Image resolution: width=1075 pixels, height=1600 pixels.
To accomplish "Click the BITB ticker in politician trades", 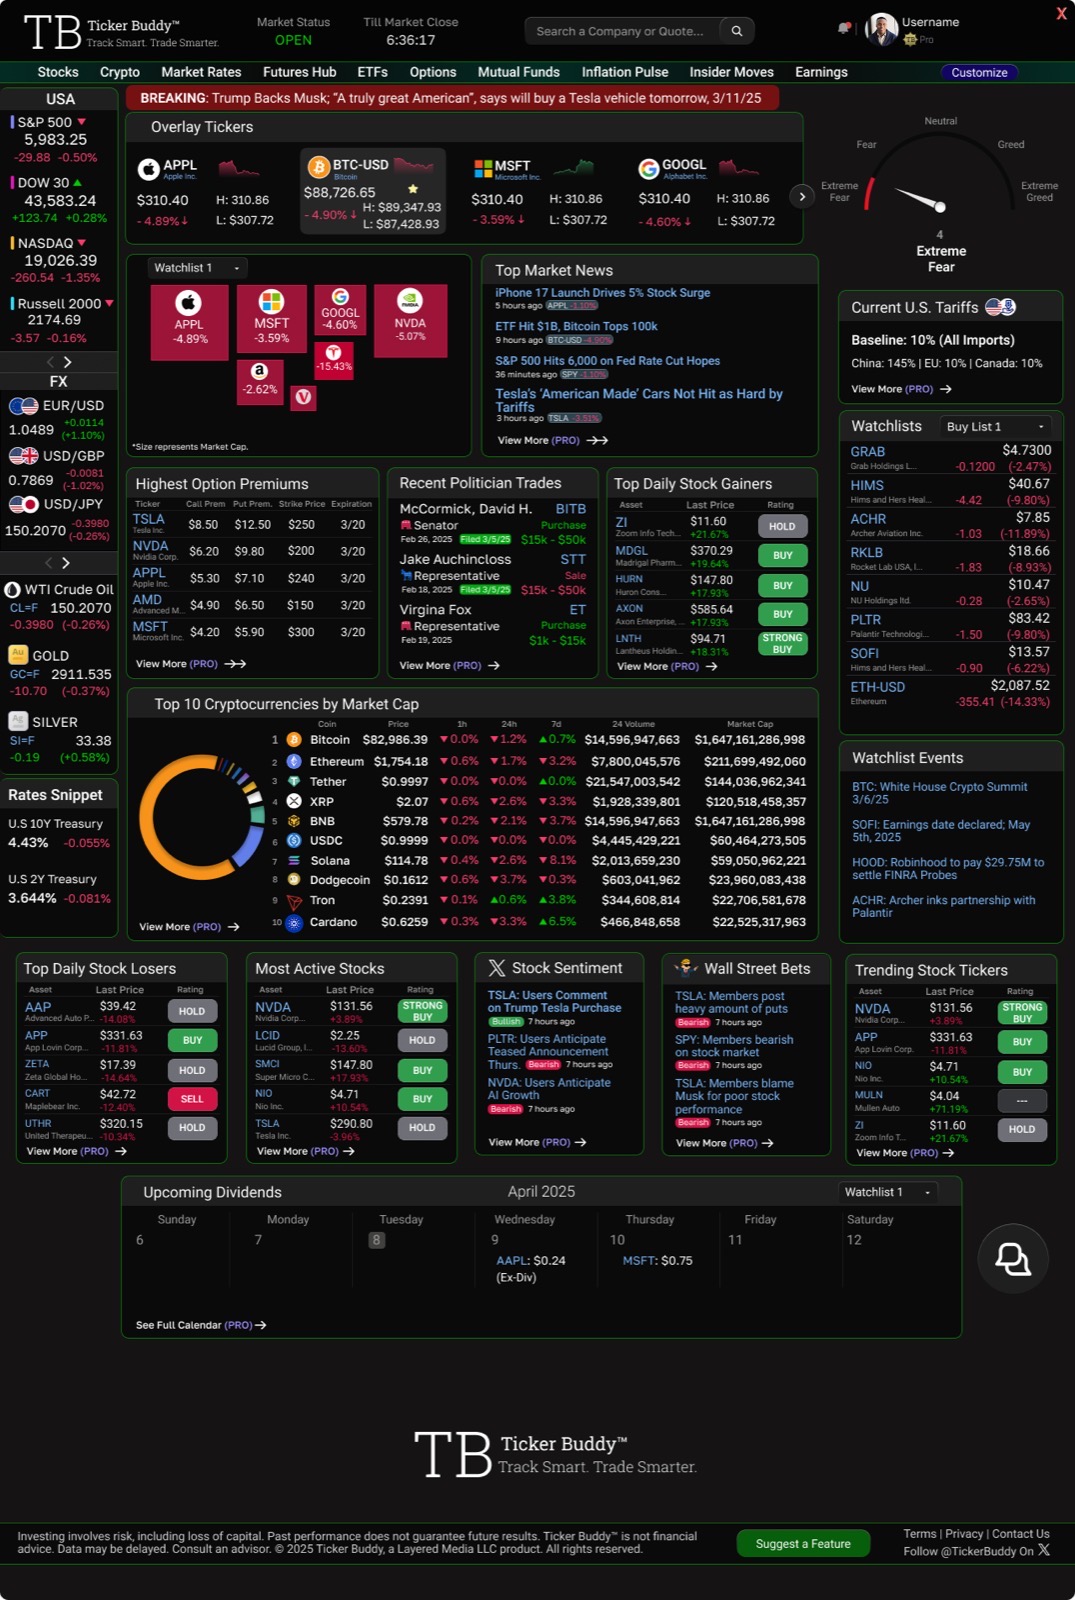I will (x=571, y=509).
